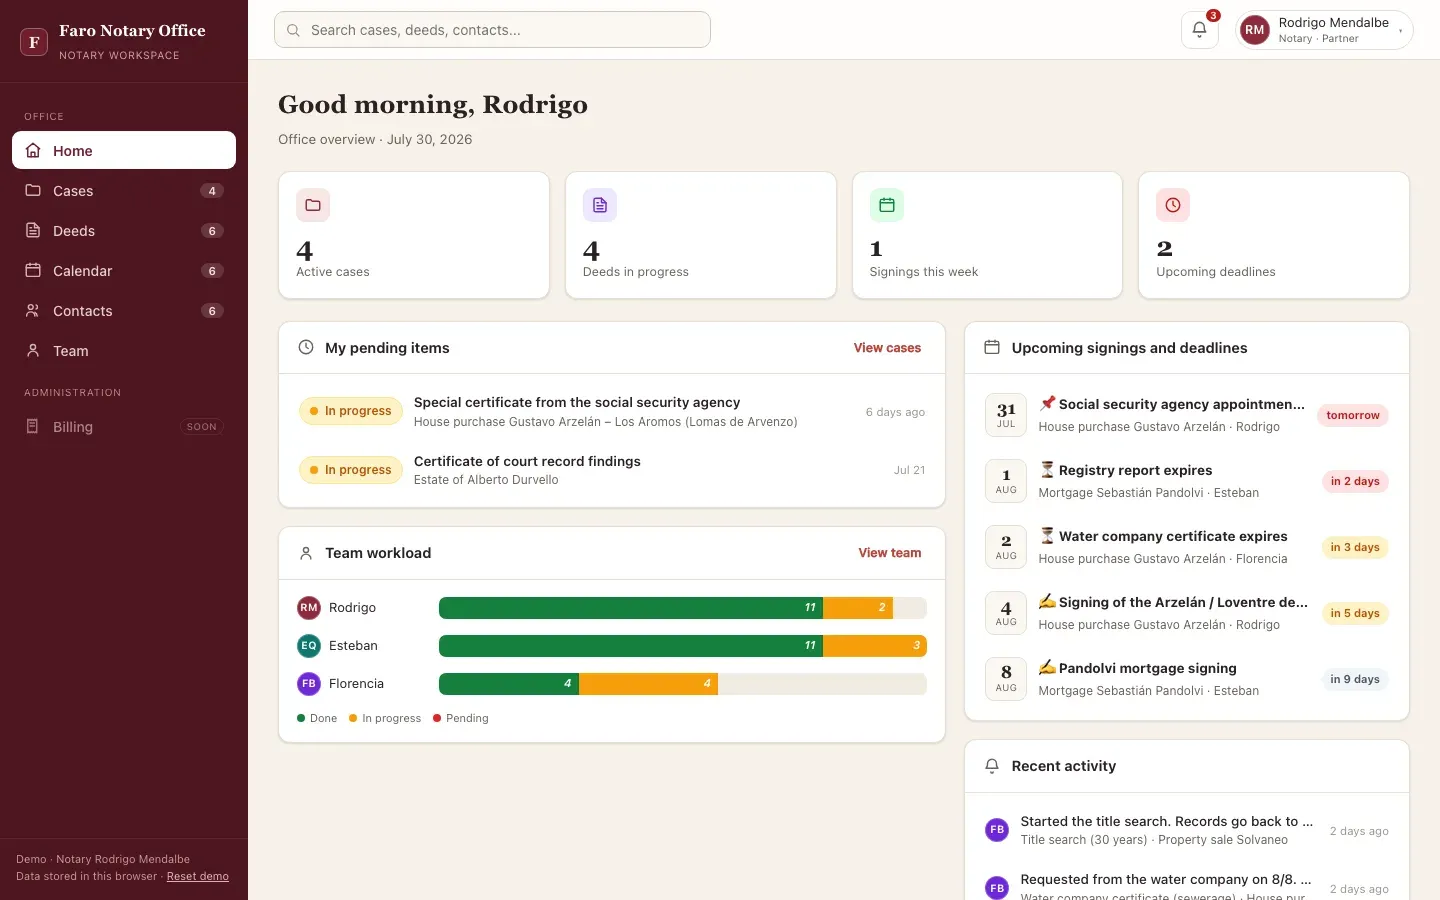This screenshot has width=1440, height=900.
Task: Open Registry report expires deadline
Action: tap(1187, 481)
